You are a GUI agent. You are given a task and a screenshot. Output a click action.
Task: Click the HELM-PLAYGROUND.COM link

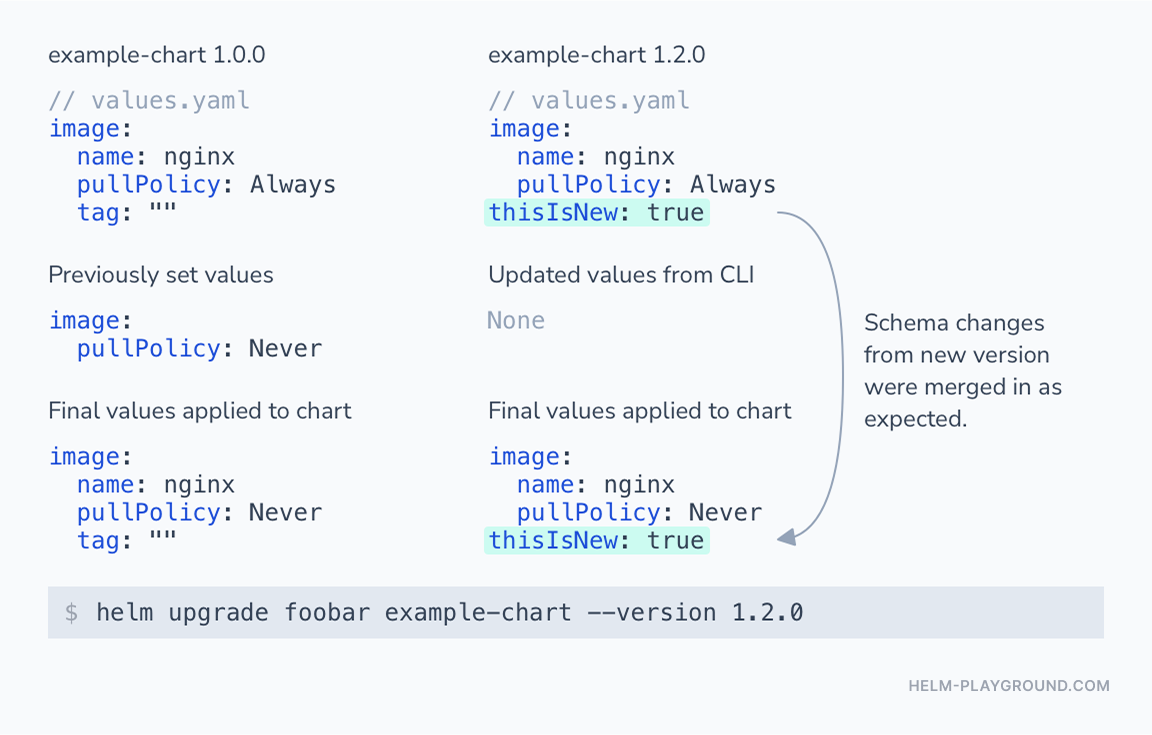[1009, 686]
